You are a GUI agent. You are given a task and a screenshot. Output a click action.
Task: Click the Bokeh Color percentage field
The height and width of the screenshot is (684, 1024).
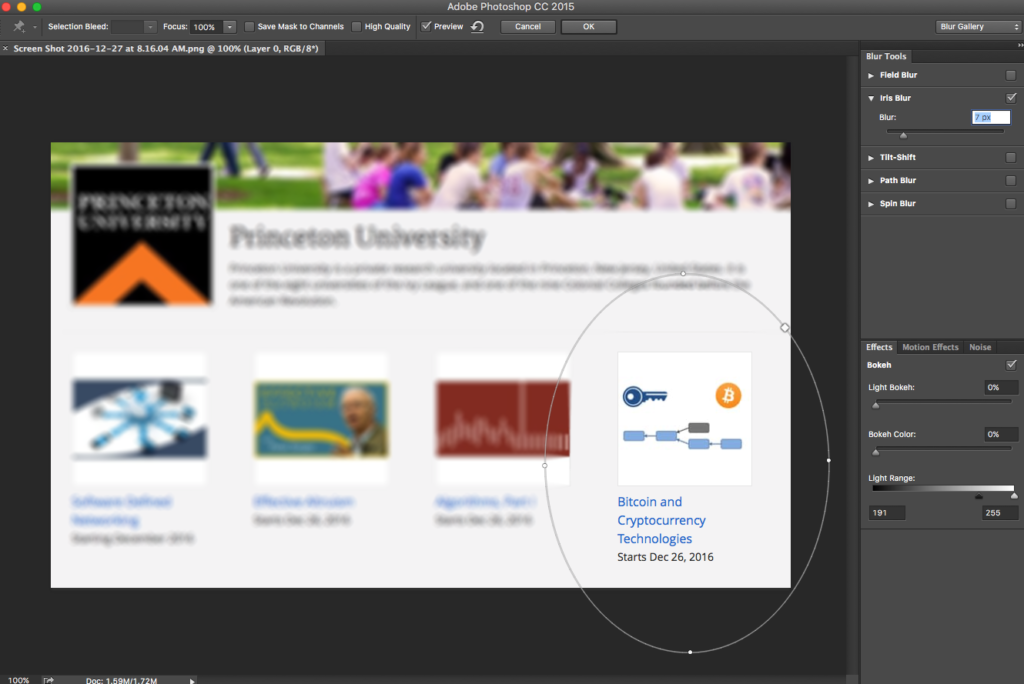(1000, 434)
